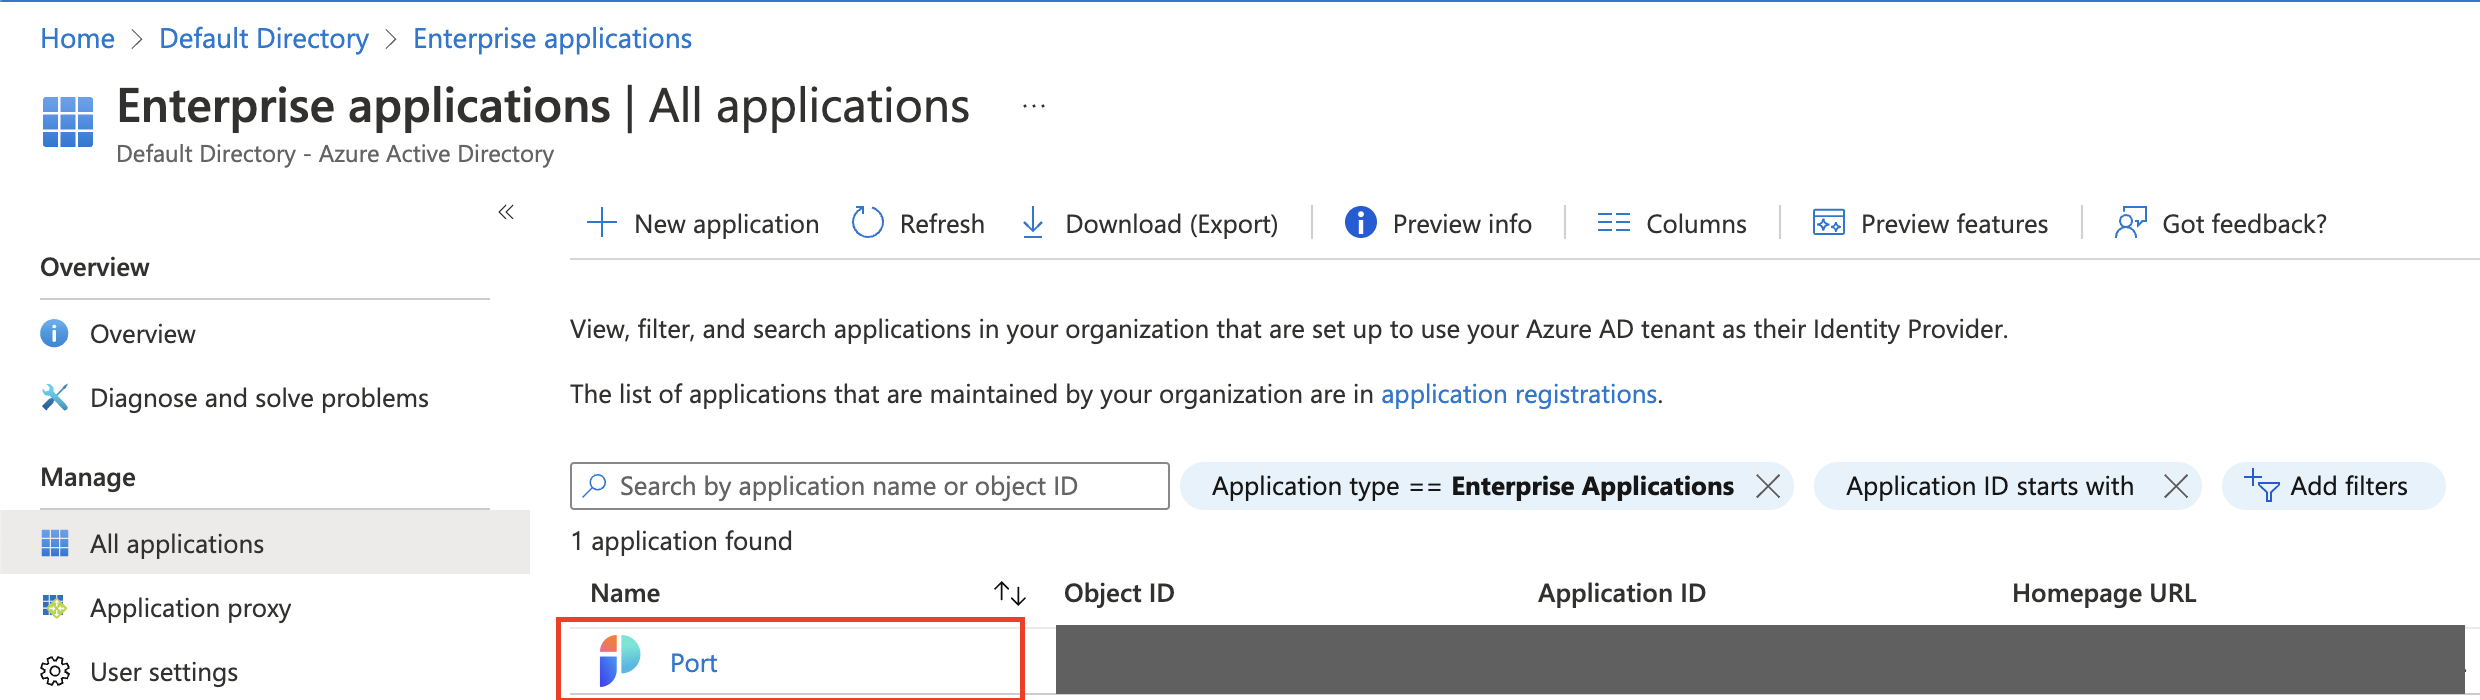Image resolution: width=2480 pixels, height=700 pixels.
Task: Open Preview features from toolbar
Action: click(x=1931, y=224)
